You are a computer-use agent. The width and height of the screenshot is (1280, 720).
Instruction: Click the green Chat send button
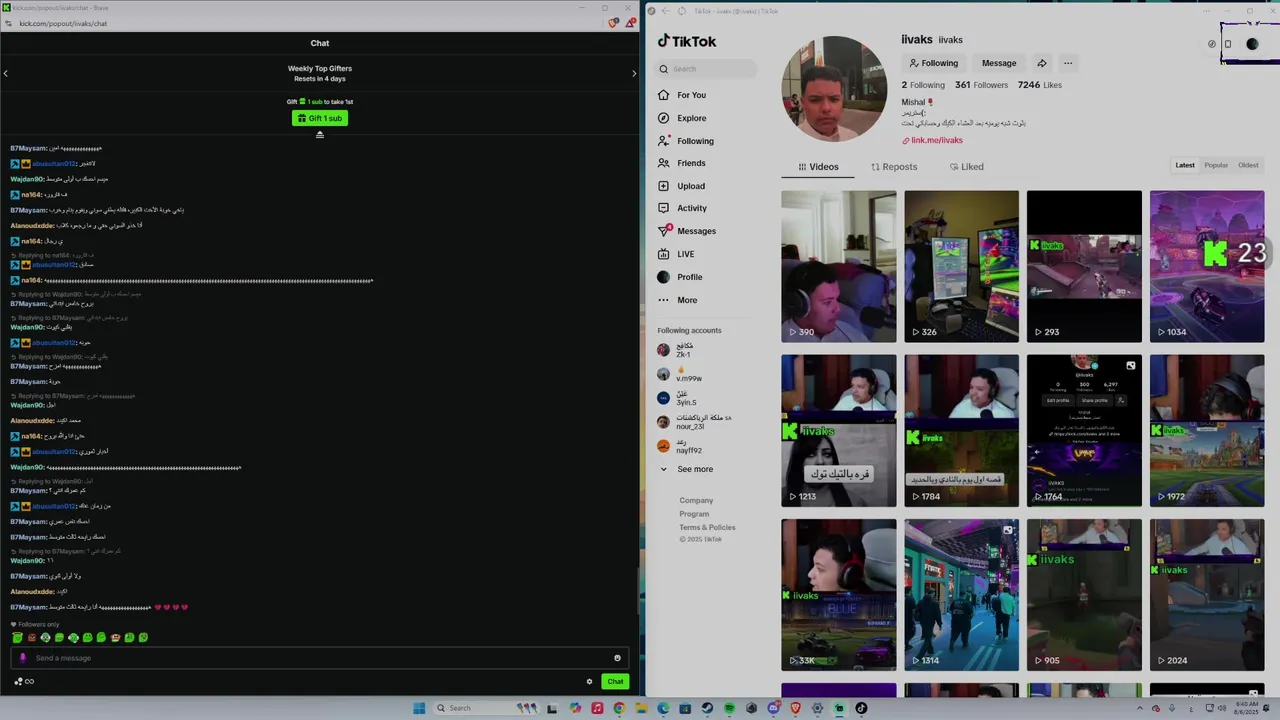coord(615,681)
